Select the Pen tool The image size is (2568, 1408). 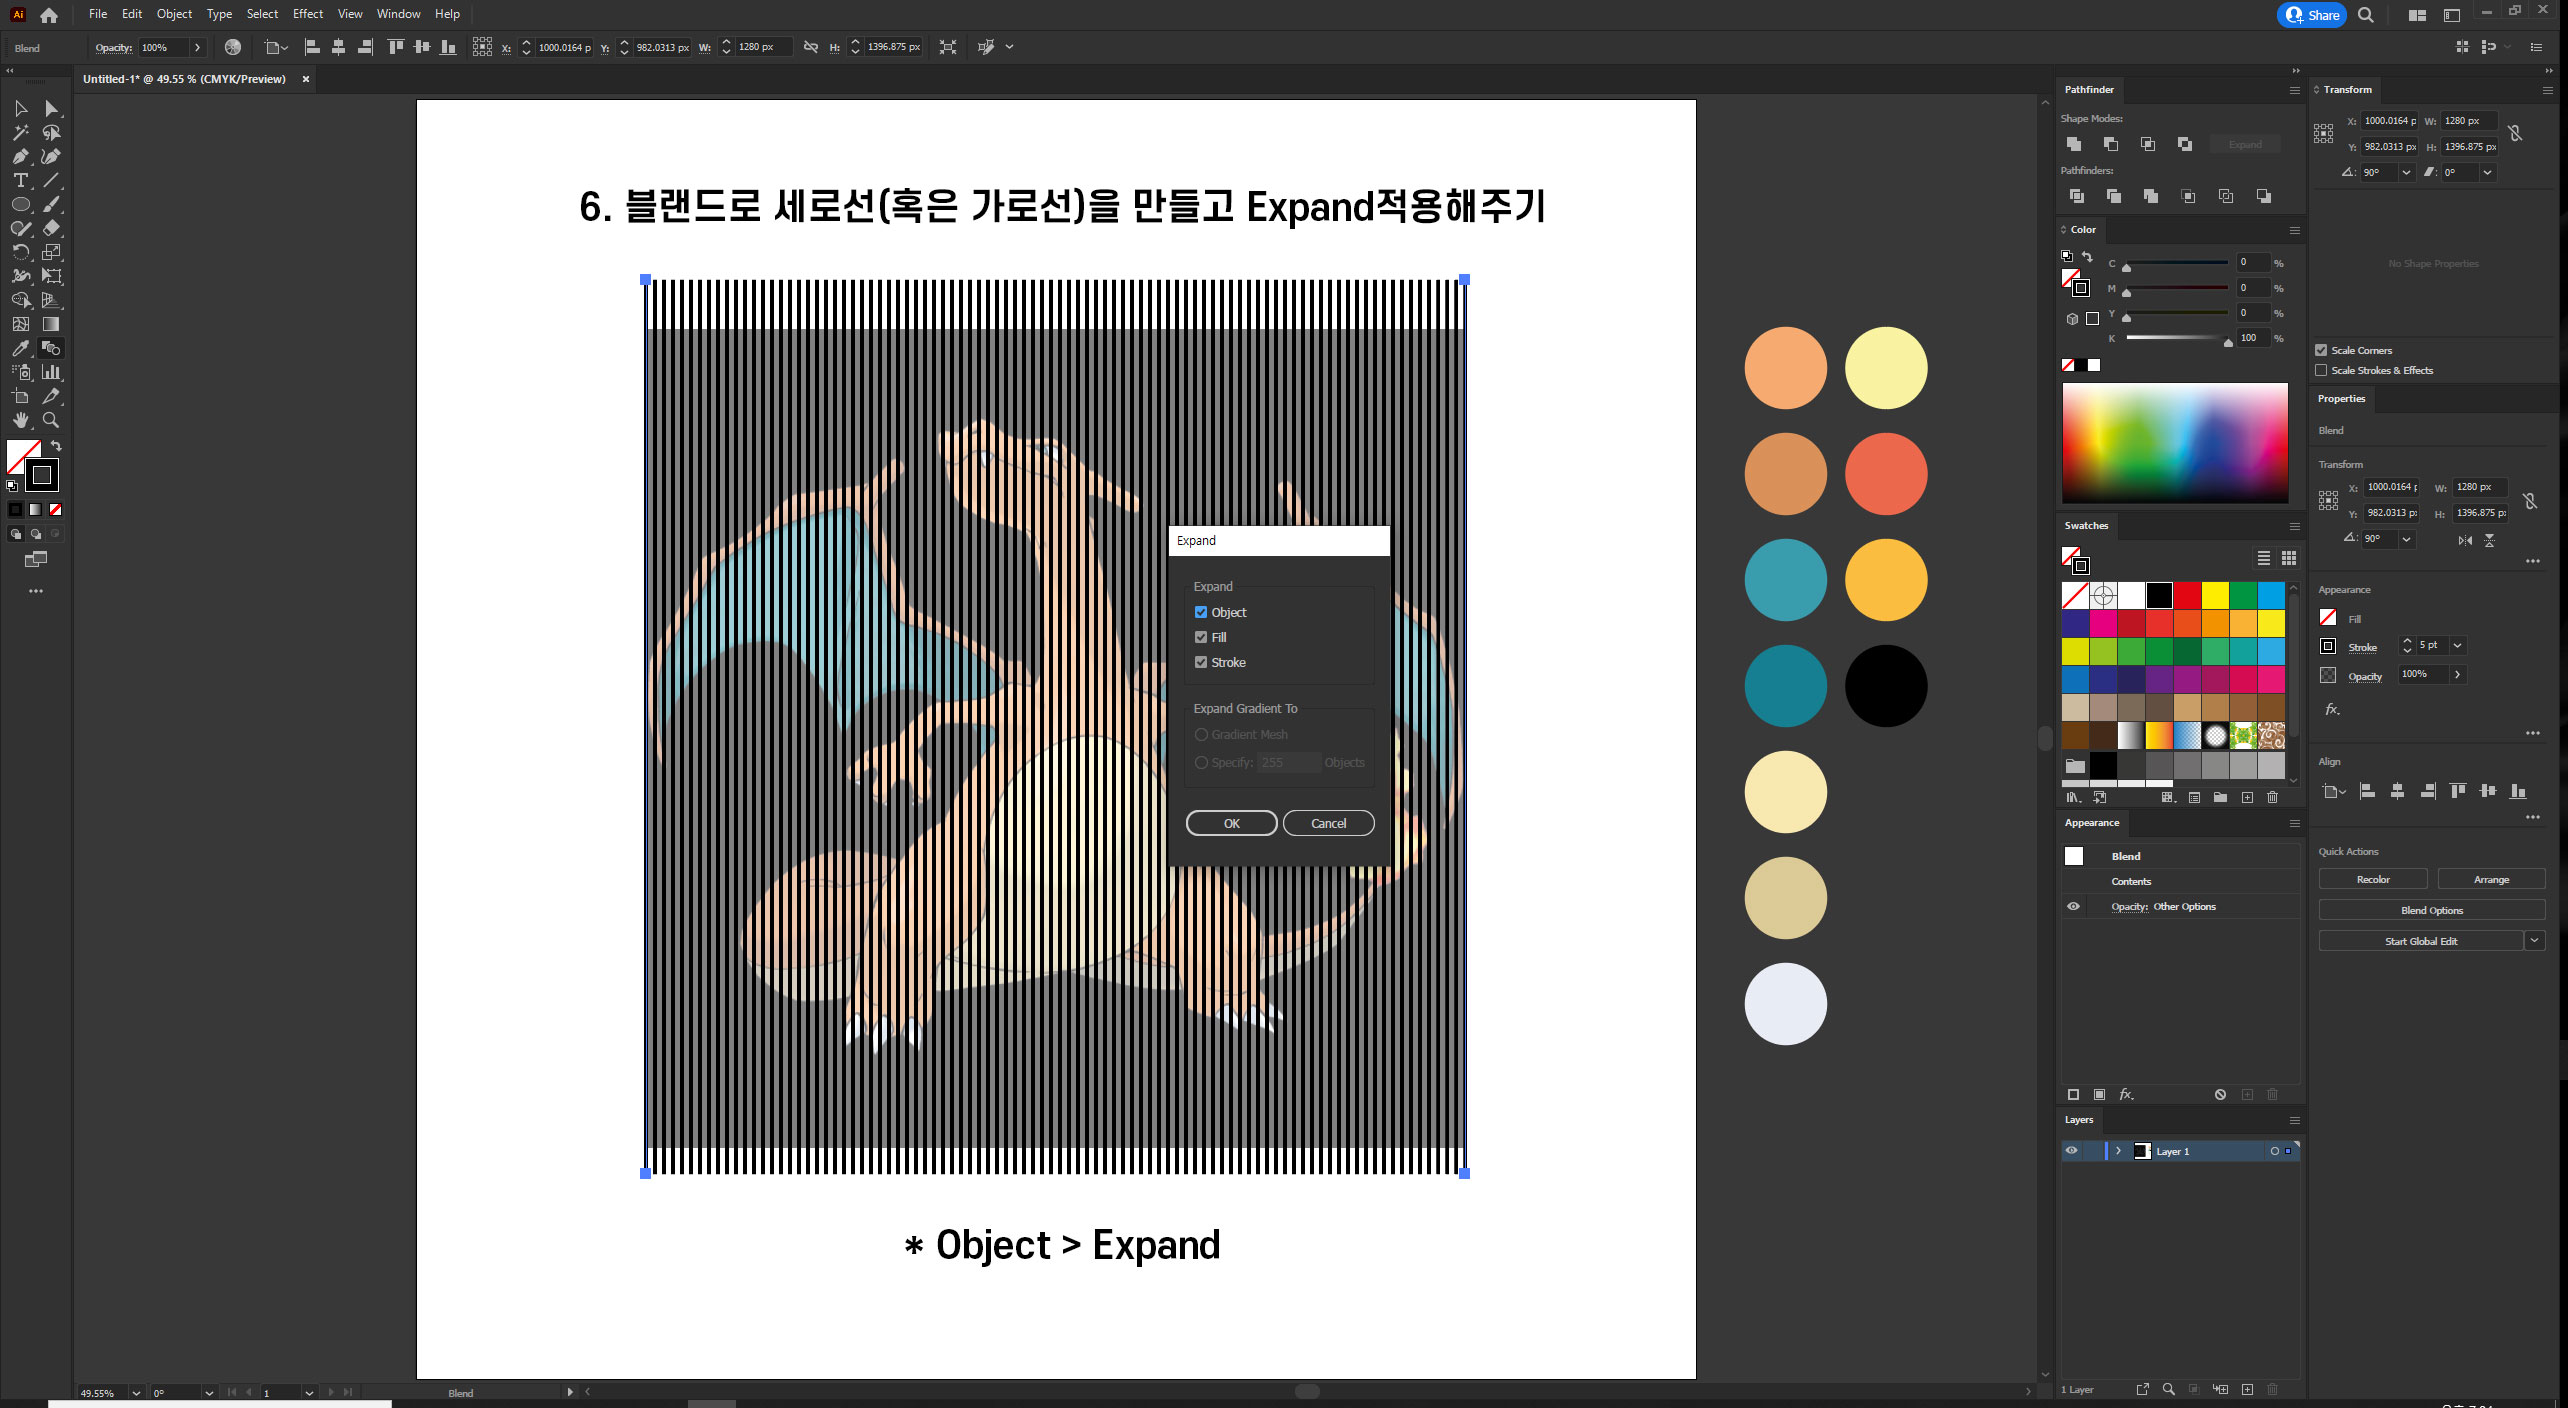pyautogui.click(x=20, y=156)
